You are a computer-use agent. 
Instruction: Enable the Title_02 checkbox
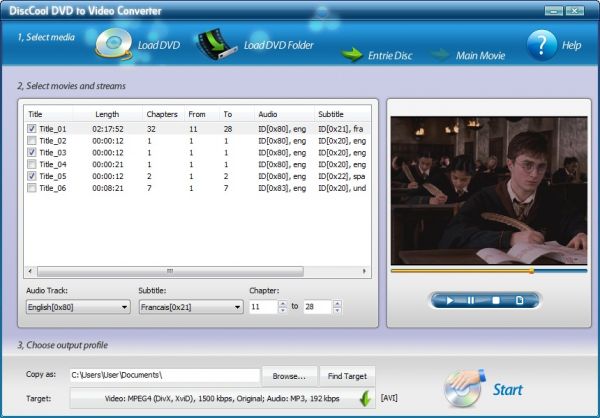(32, 140)
